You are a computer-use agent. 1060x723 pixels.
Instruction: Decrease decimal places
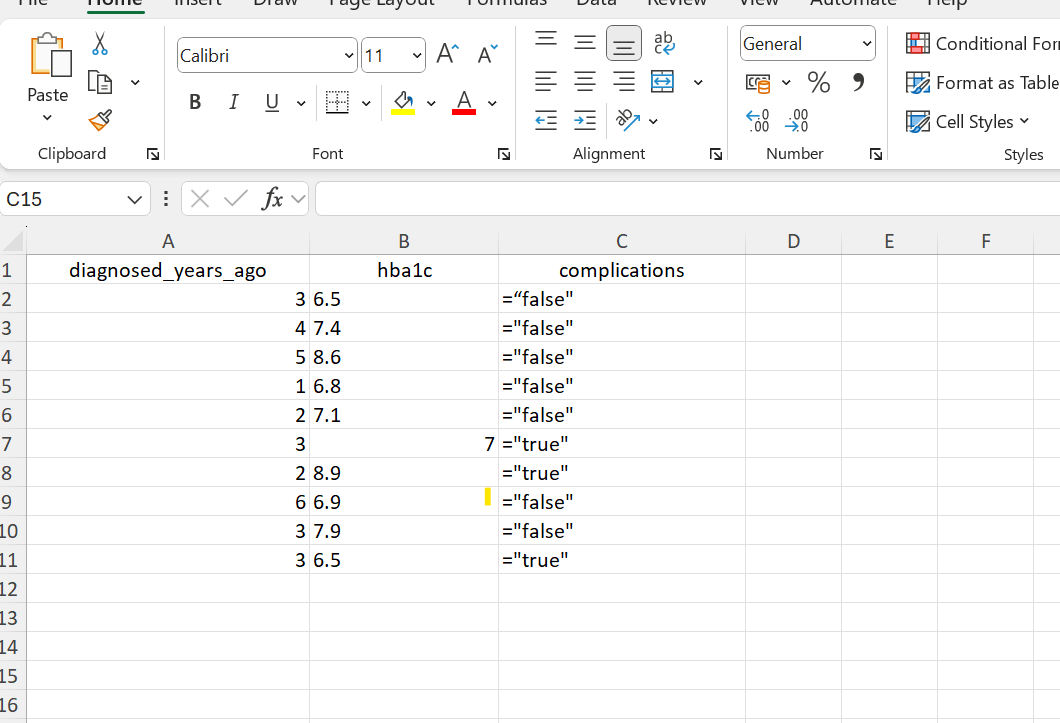click(797, 121)
